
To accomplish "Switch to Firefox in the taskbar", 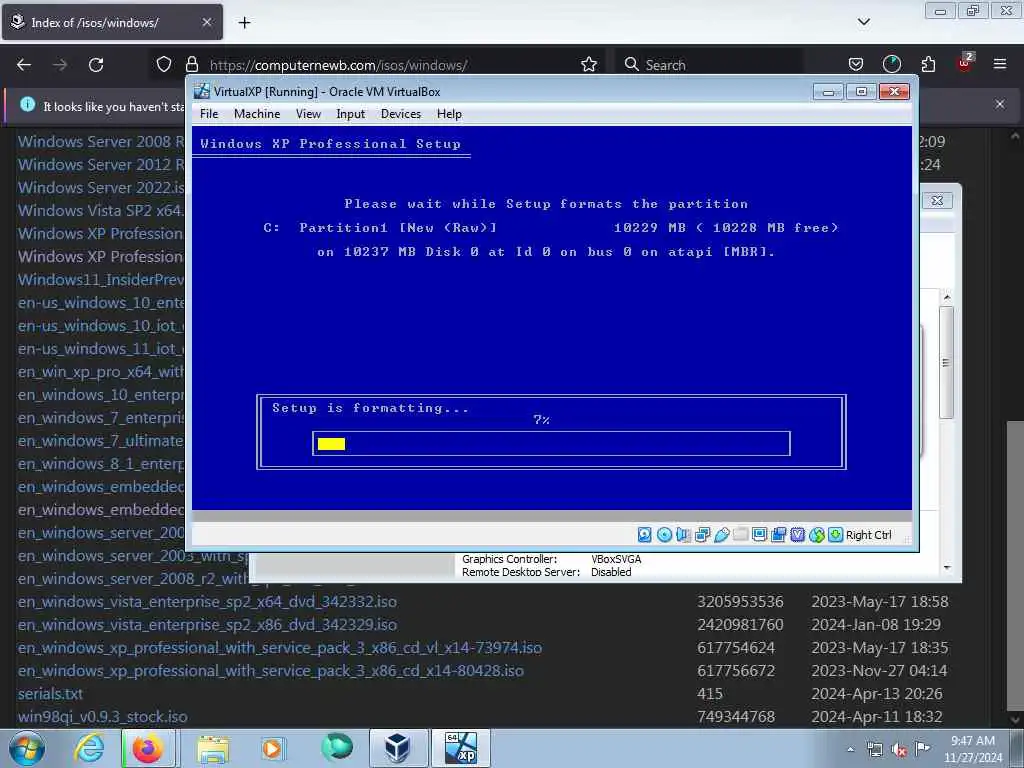I will (148, 748).
